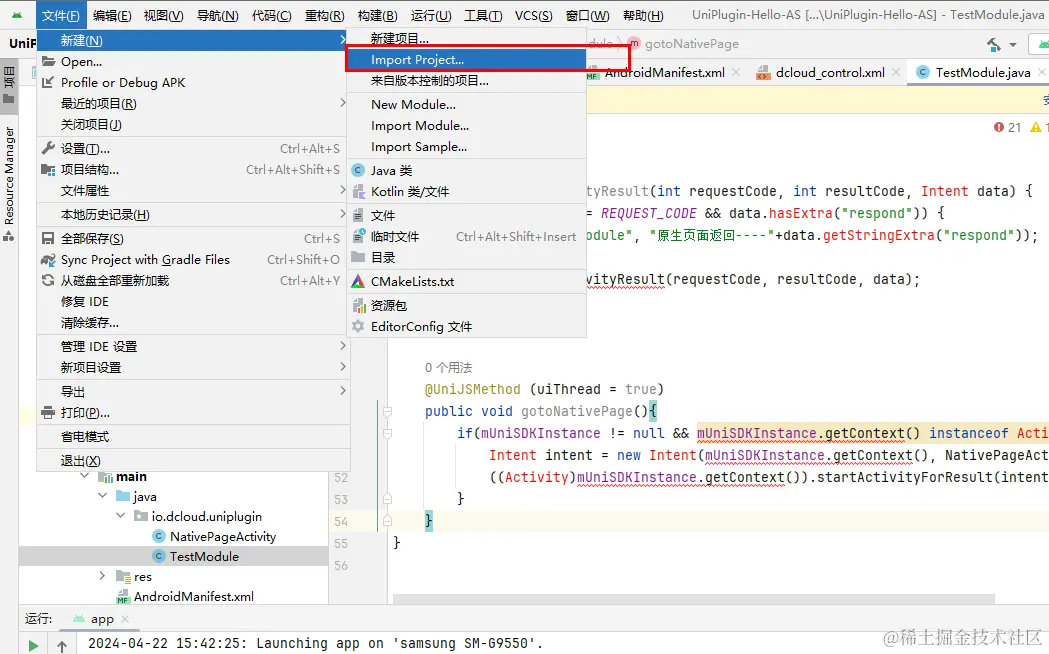This screenshot has height=654, width=1049.
Task: Collapse the java folder in project tree
Action: 102,496
